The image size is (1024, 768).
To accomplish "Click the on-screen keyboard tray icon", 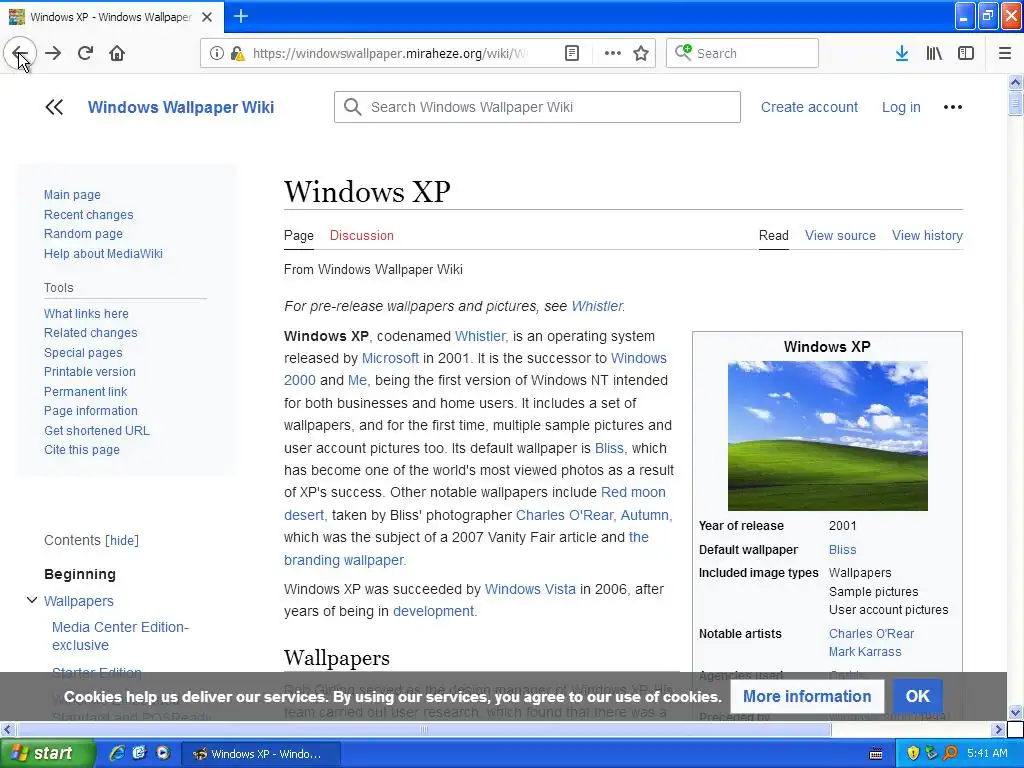I will [x=876, y=754].
